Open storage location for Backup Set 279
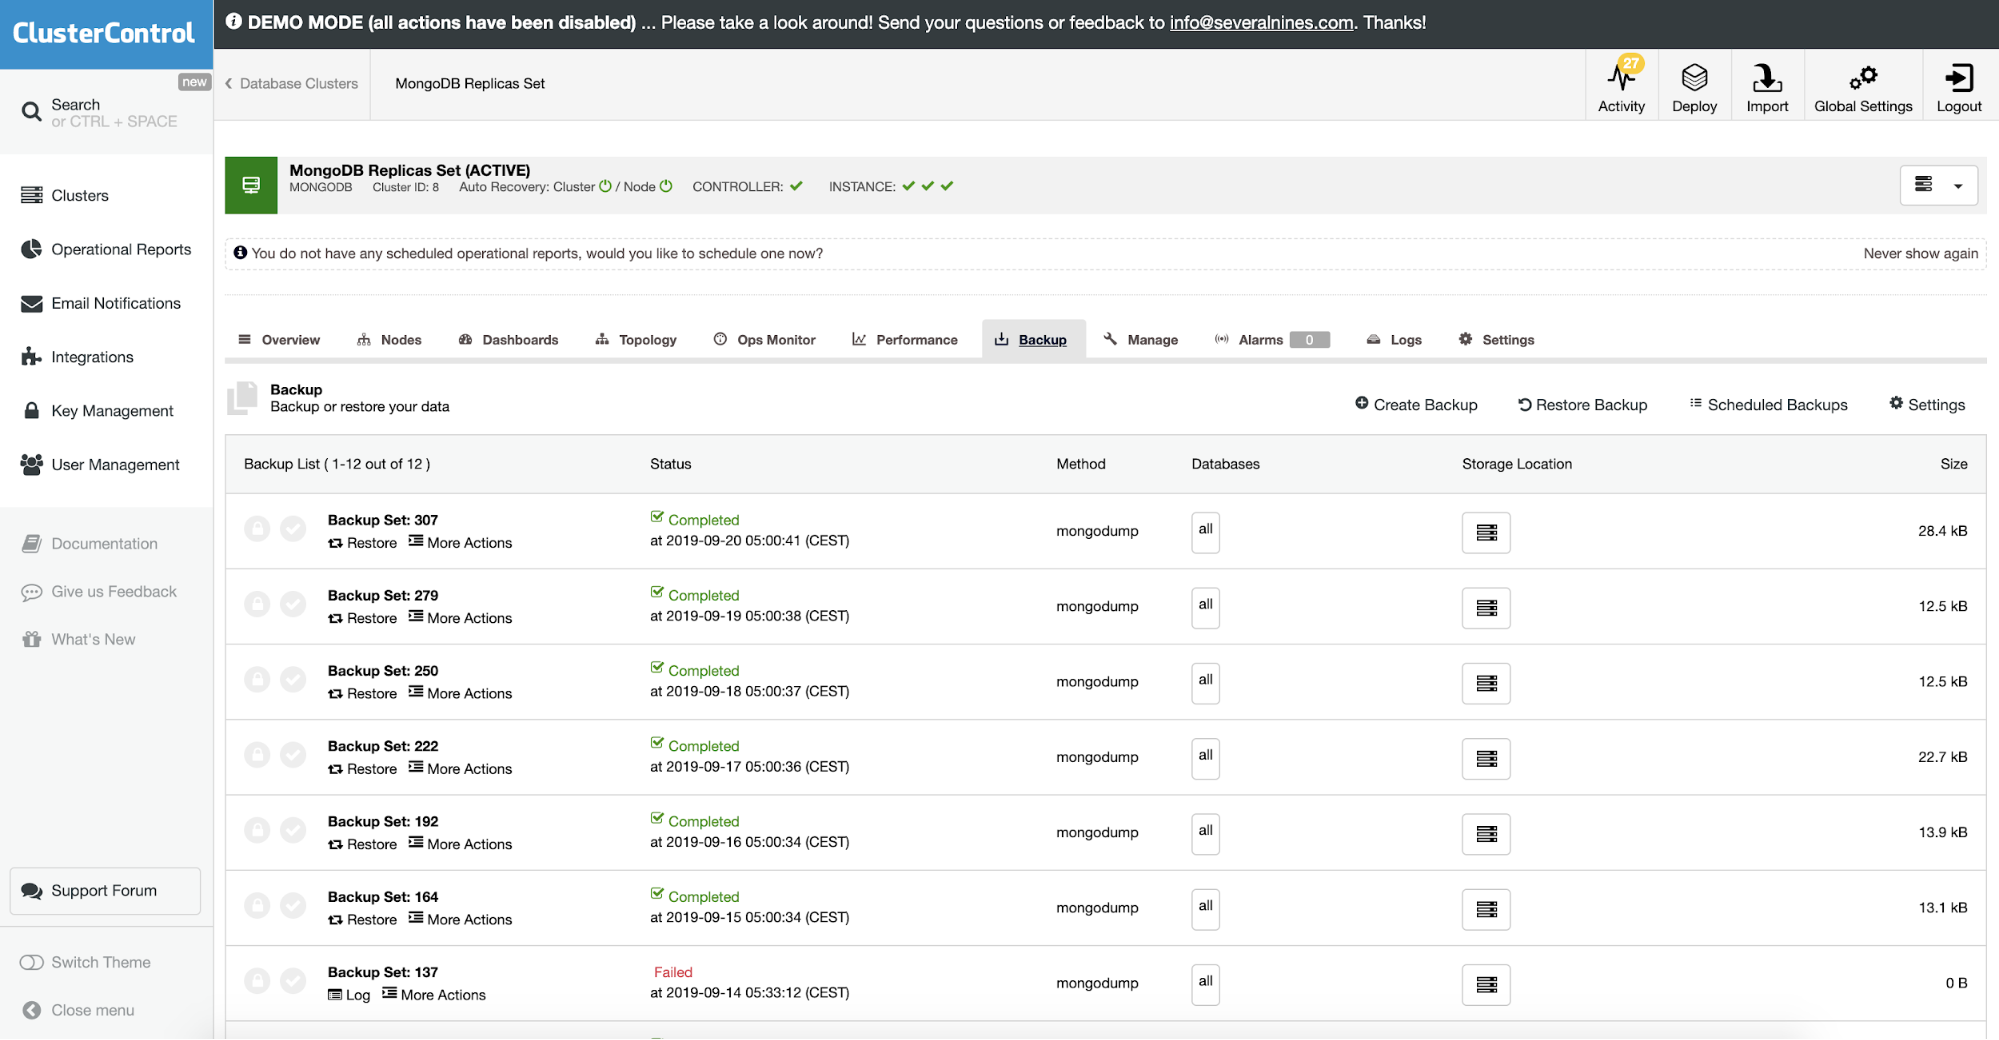The height and width of the screenshot is (1040, 1999). (x=1486, y=608)
